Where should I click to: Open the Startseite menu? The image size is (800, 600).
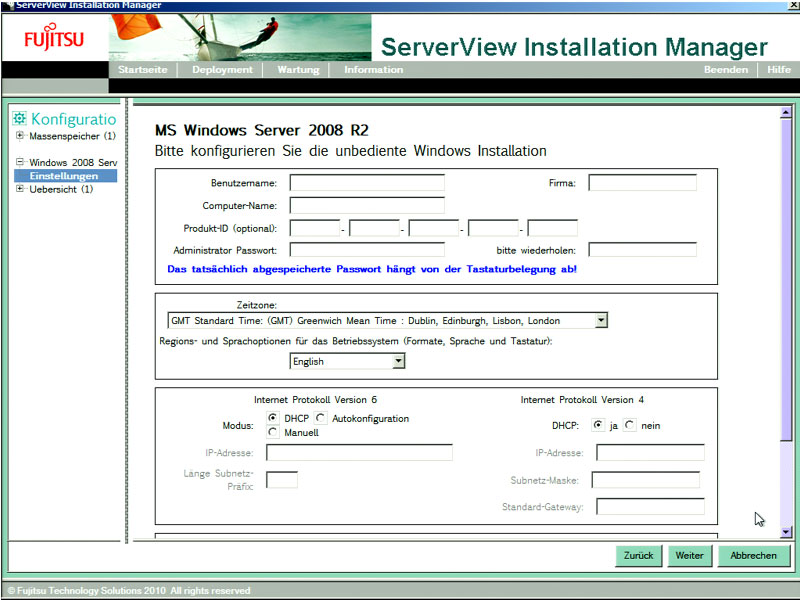tap(143, 70)
